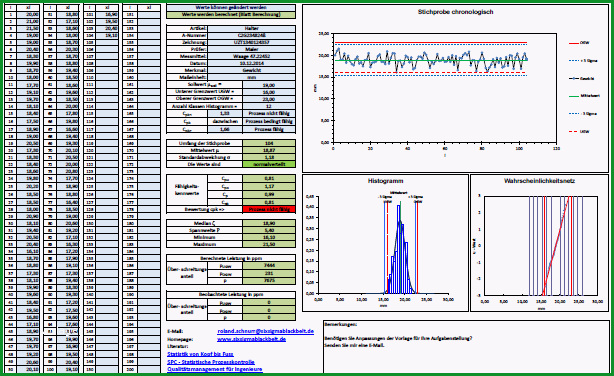Select the Anzahl Klassen Histogramm value cell
Image resolution: width=614 pixels, height=376 pixels.
coord(269,106)
